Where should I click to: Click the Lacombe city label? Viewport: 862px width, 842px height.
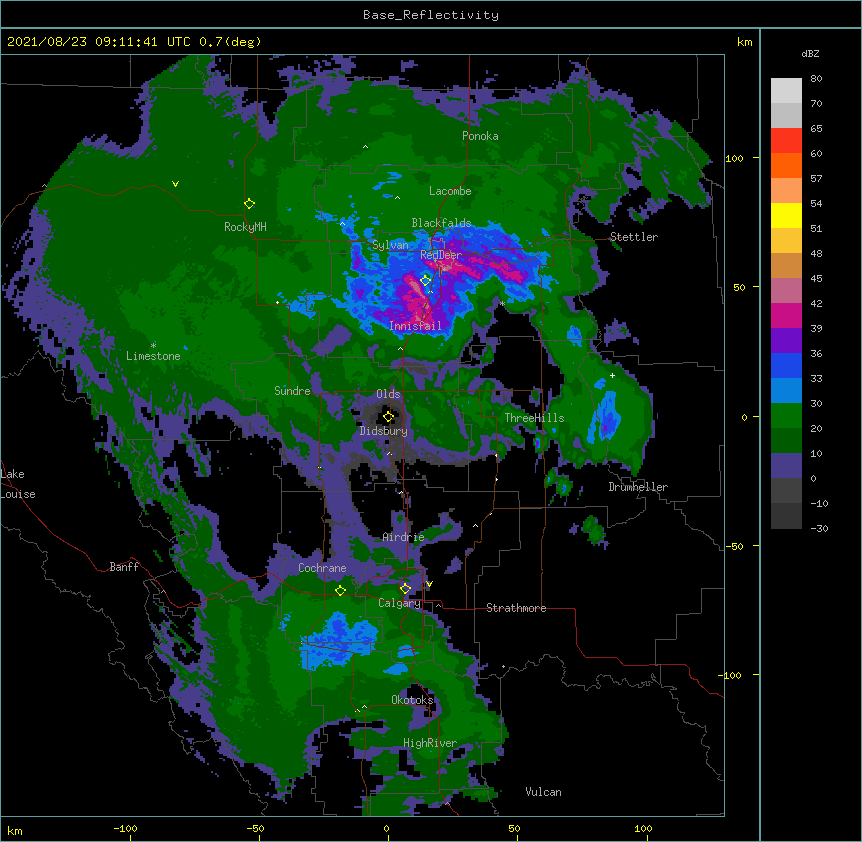pos(450,191)
